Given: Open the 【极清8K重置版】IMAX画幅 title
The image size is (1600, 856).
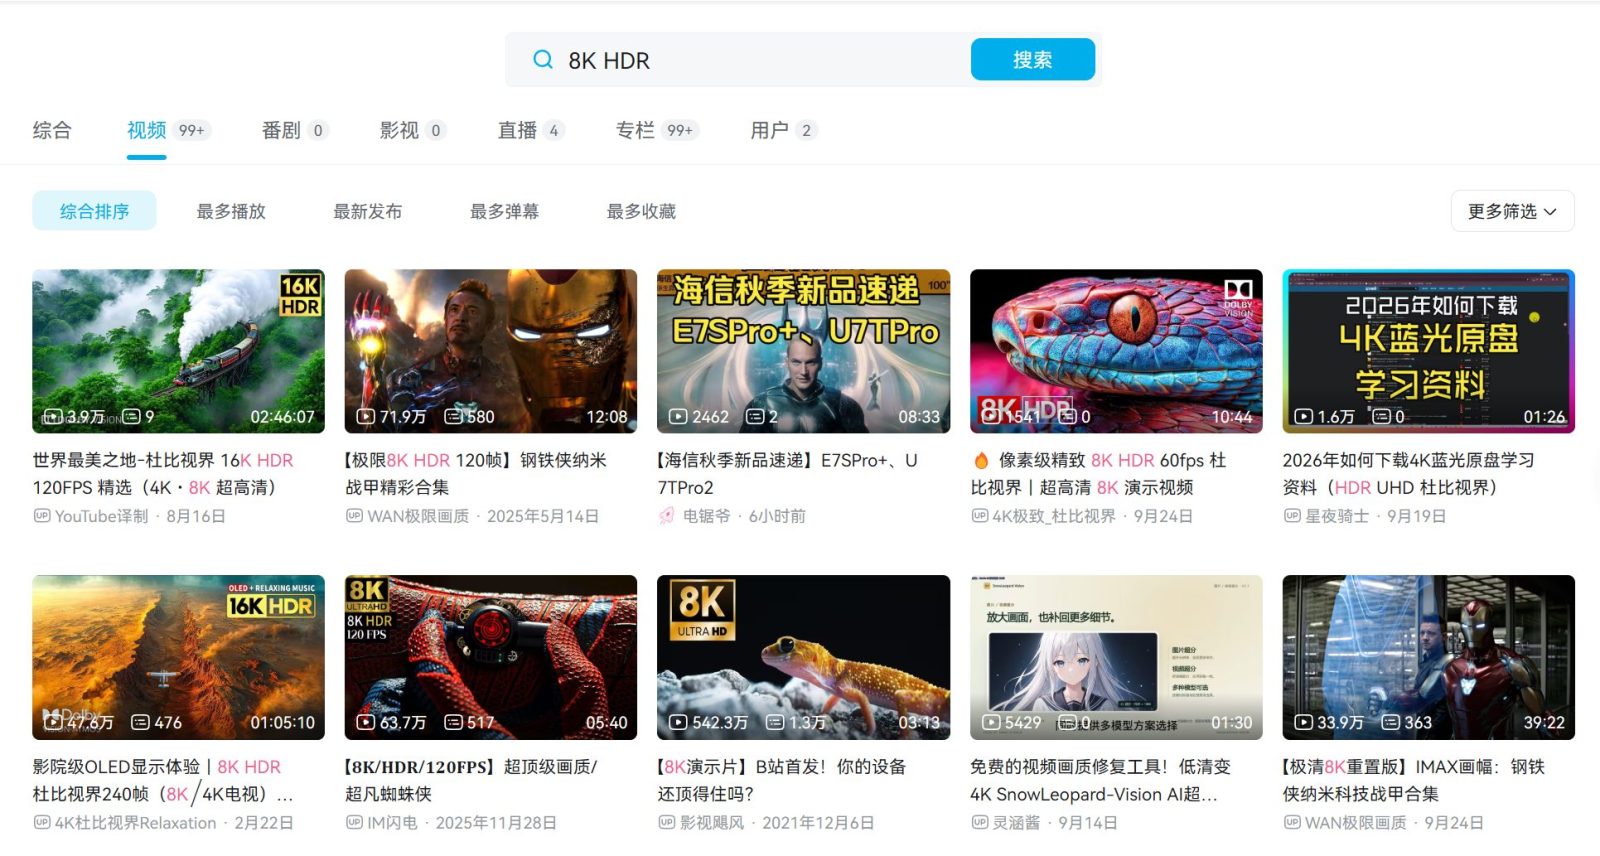Looking at the screenshot, I should (x=1414, y=780).
